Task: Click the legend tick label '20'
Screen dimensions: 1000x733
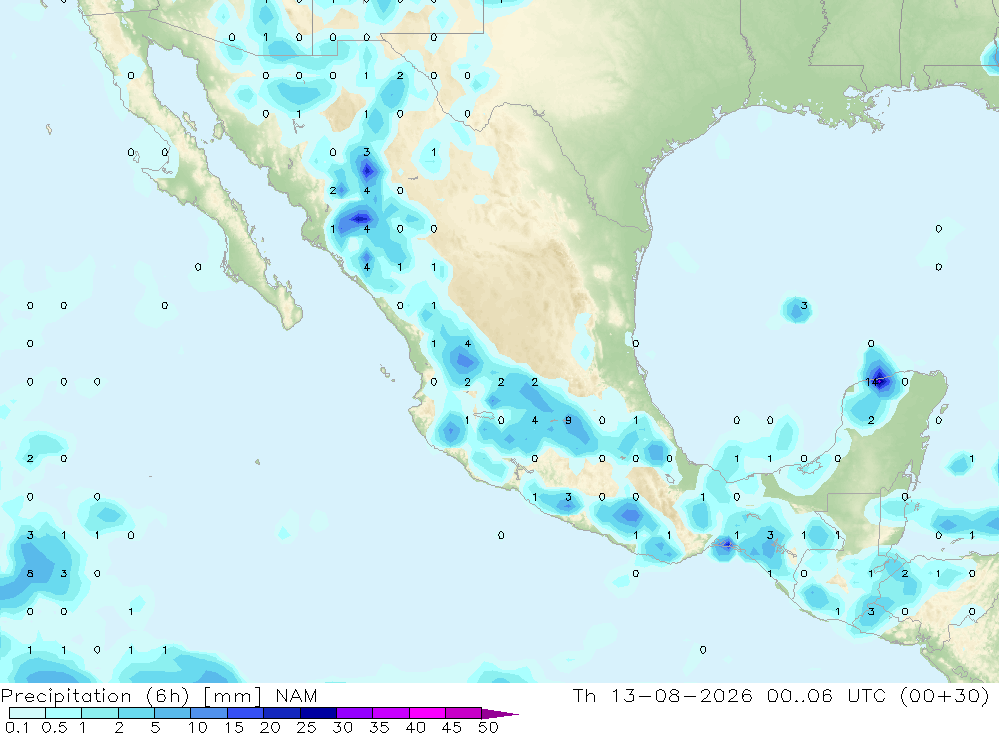Action: [270, 727]
